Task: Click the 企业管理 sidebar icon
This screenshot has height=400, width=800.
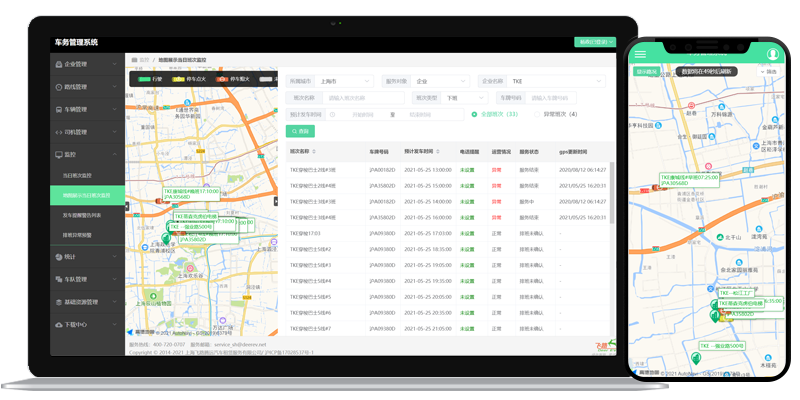Action: pyautogui.click(x=57, y=63)
